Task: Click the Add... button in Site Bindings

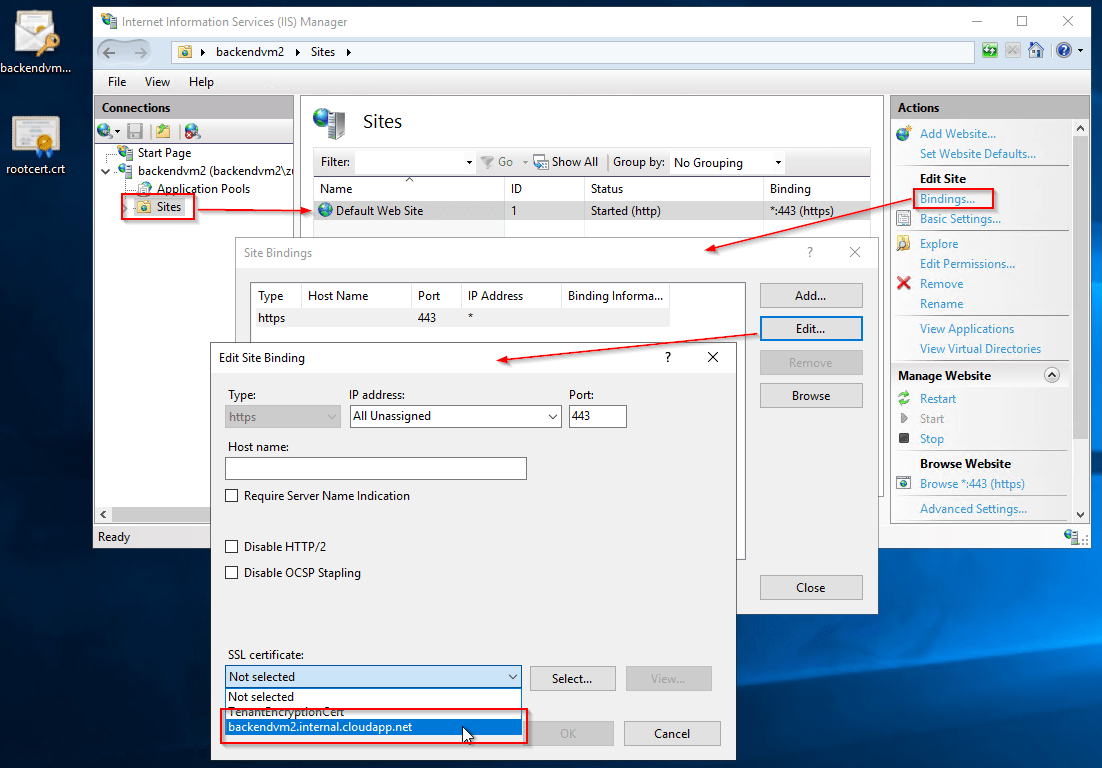Action: coord(811,296)
